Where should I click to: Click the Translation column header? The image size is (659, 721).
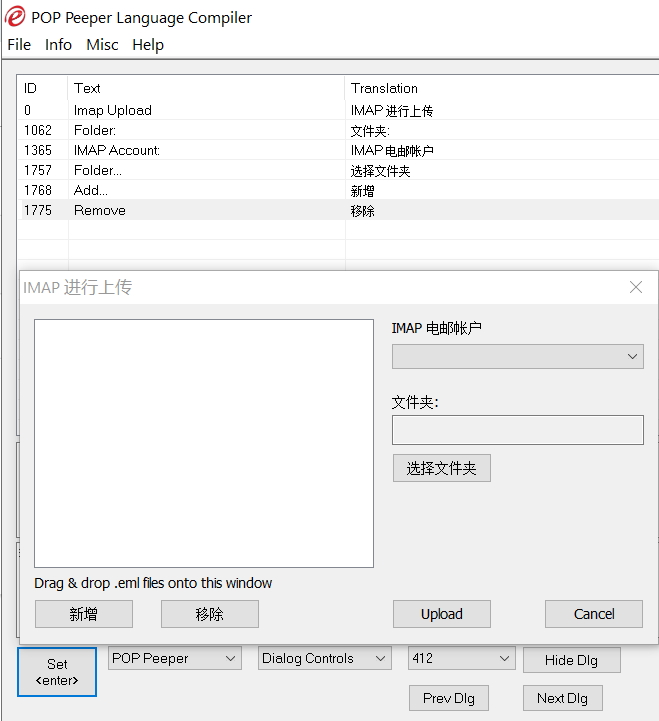click(x=502, y=88)
